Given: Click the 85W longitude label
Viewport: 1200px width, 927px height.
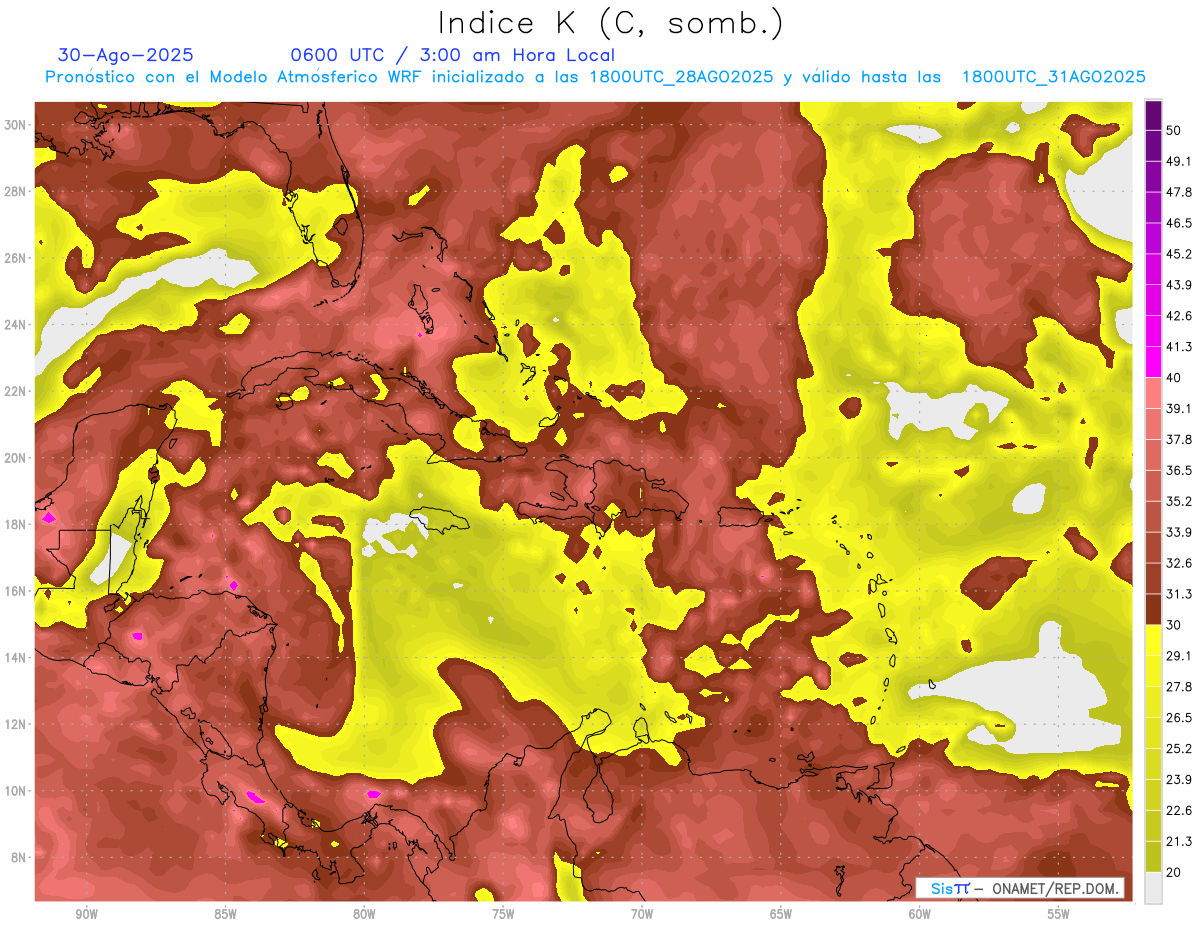Looking at the screenshot, I should 225,914.
